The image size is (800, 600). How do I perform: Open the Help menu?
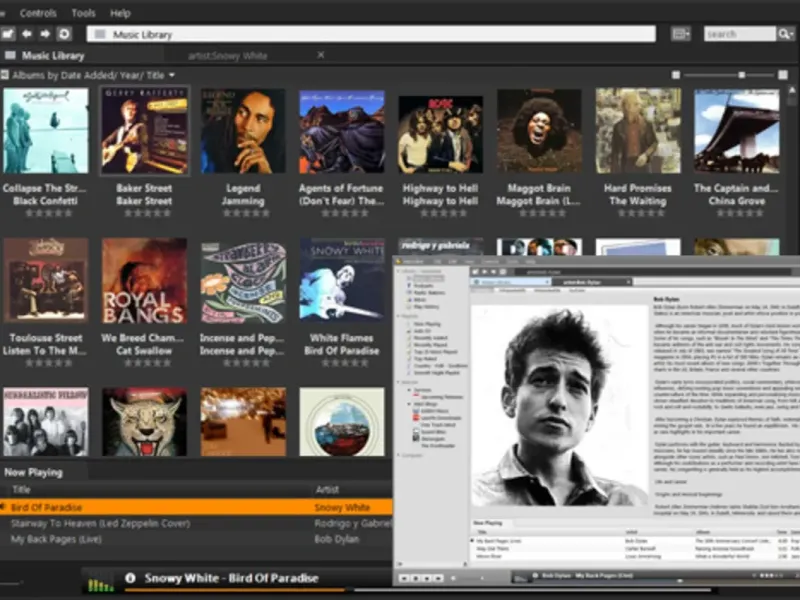point(120,13)
